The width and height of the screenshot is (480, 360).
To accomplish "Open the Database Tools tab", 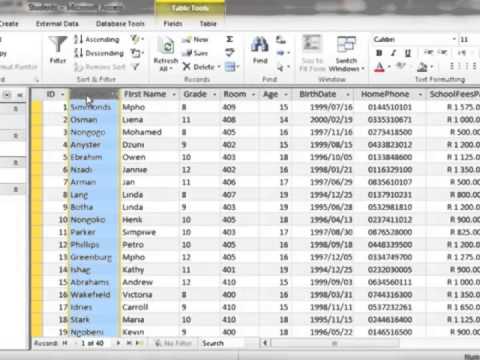I will tap(120, 24).
